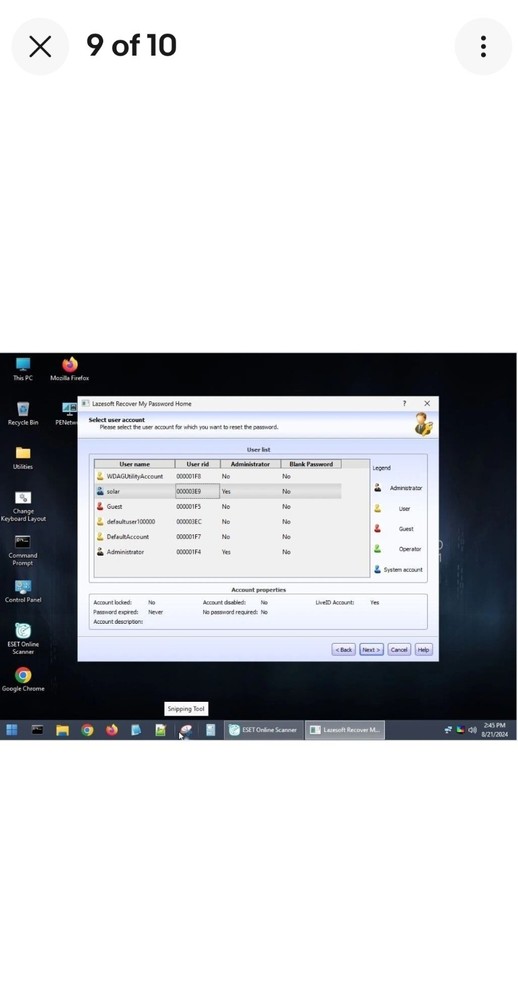Click the Operator legend icon
This screenshot has width=518, height=1000.
(378, 548)
